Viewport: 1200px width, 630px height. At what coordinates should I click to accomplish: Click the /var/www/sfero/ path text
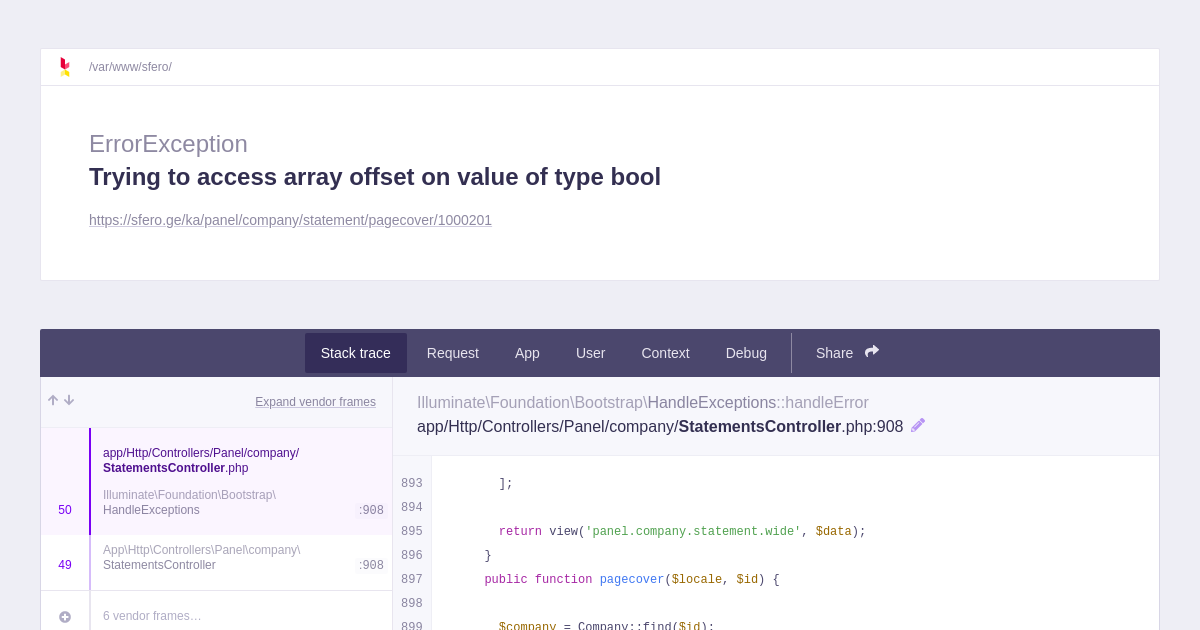click(x=130, y=67)
